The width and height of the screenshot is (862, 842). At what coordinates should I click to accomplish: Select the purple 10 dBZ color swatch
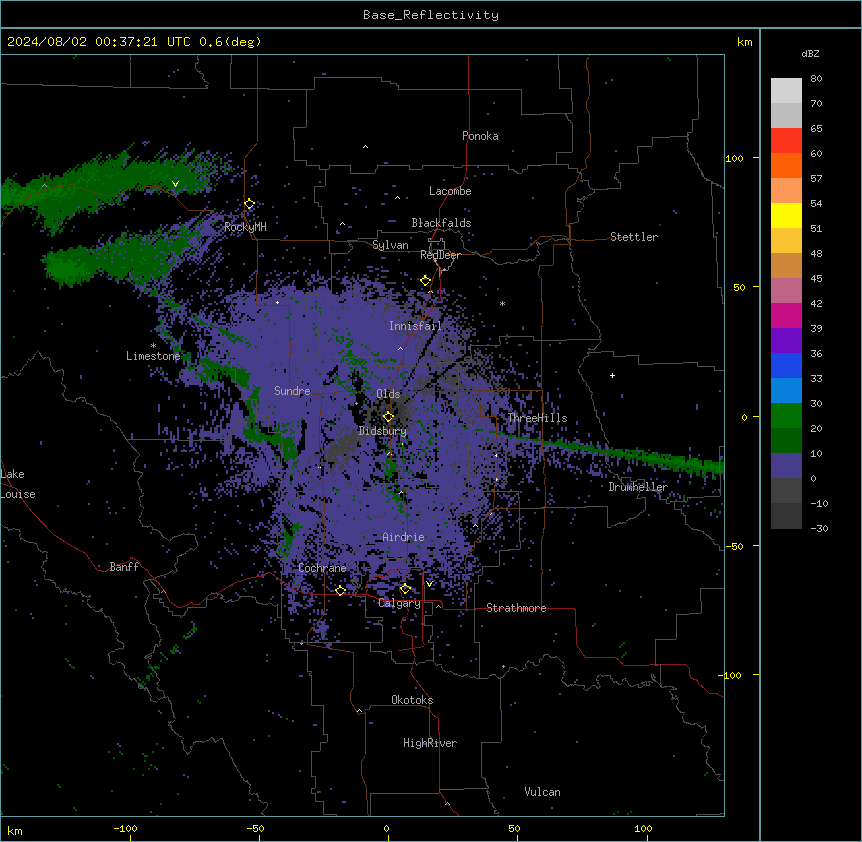pos(786,466)
